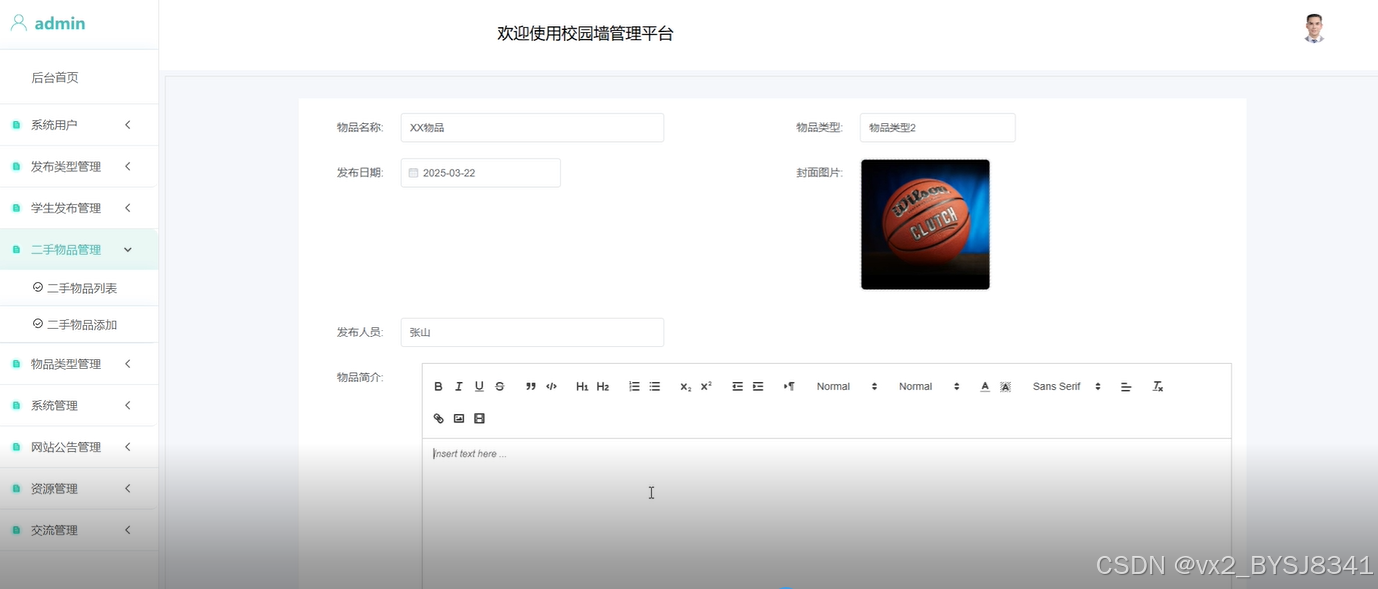
Task: Open the first Normal size dropdown
Action: click(x=847, y=386)
